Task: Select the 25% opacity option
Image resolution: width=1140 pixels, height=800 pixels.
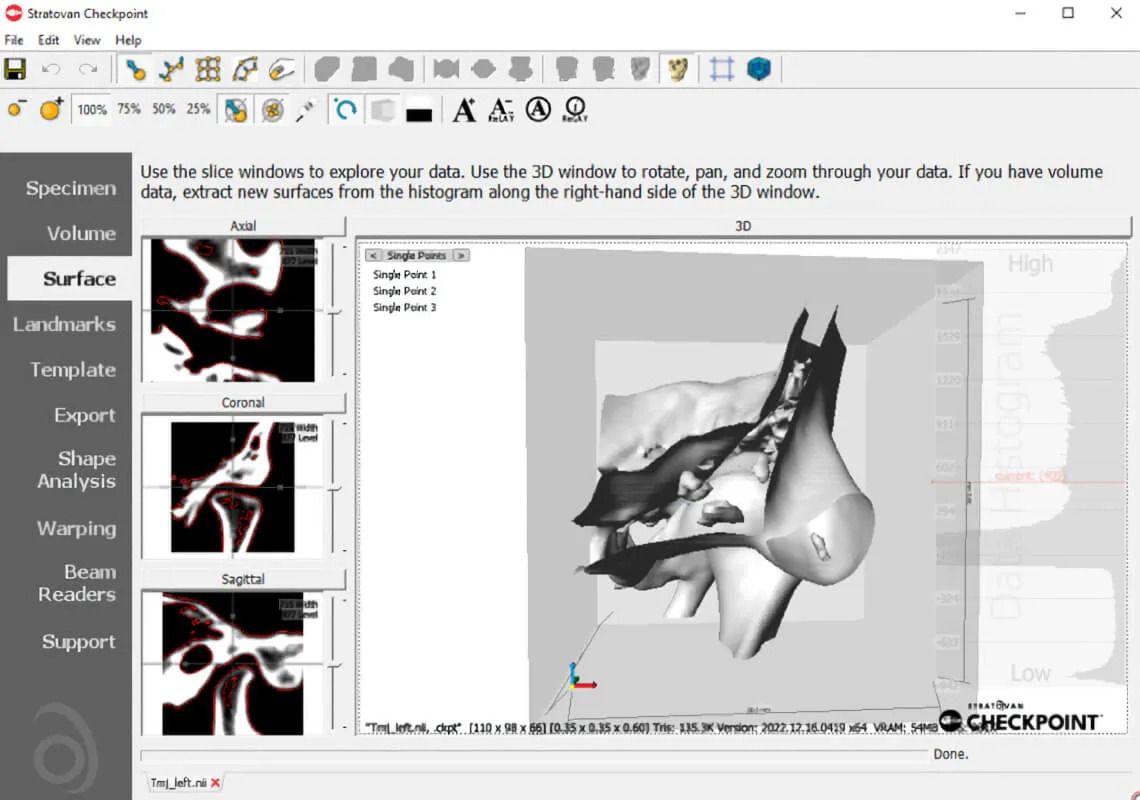Action: [198, 110]
